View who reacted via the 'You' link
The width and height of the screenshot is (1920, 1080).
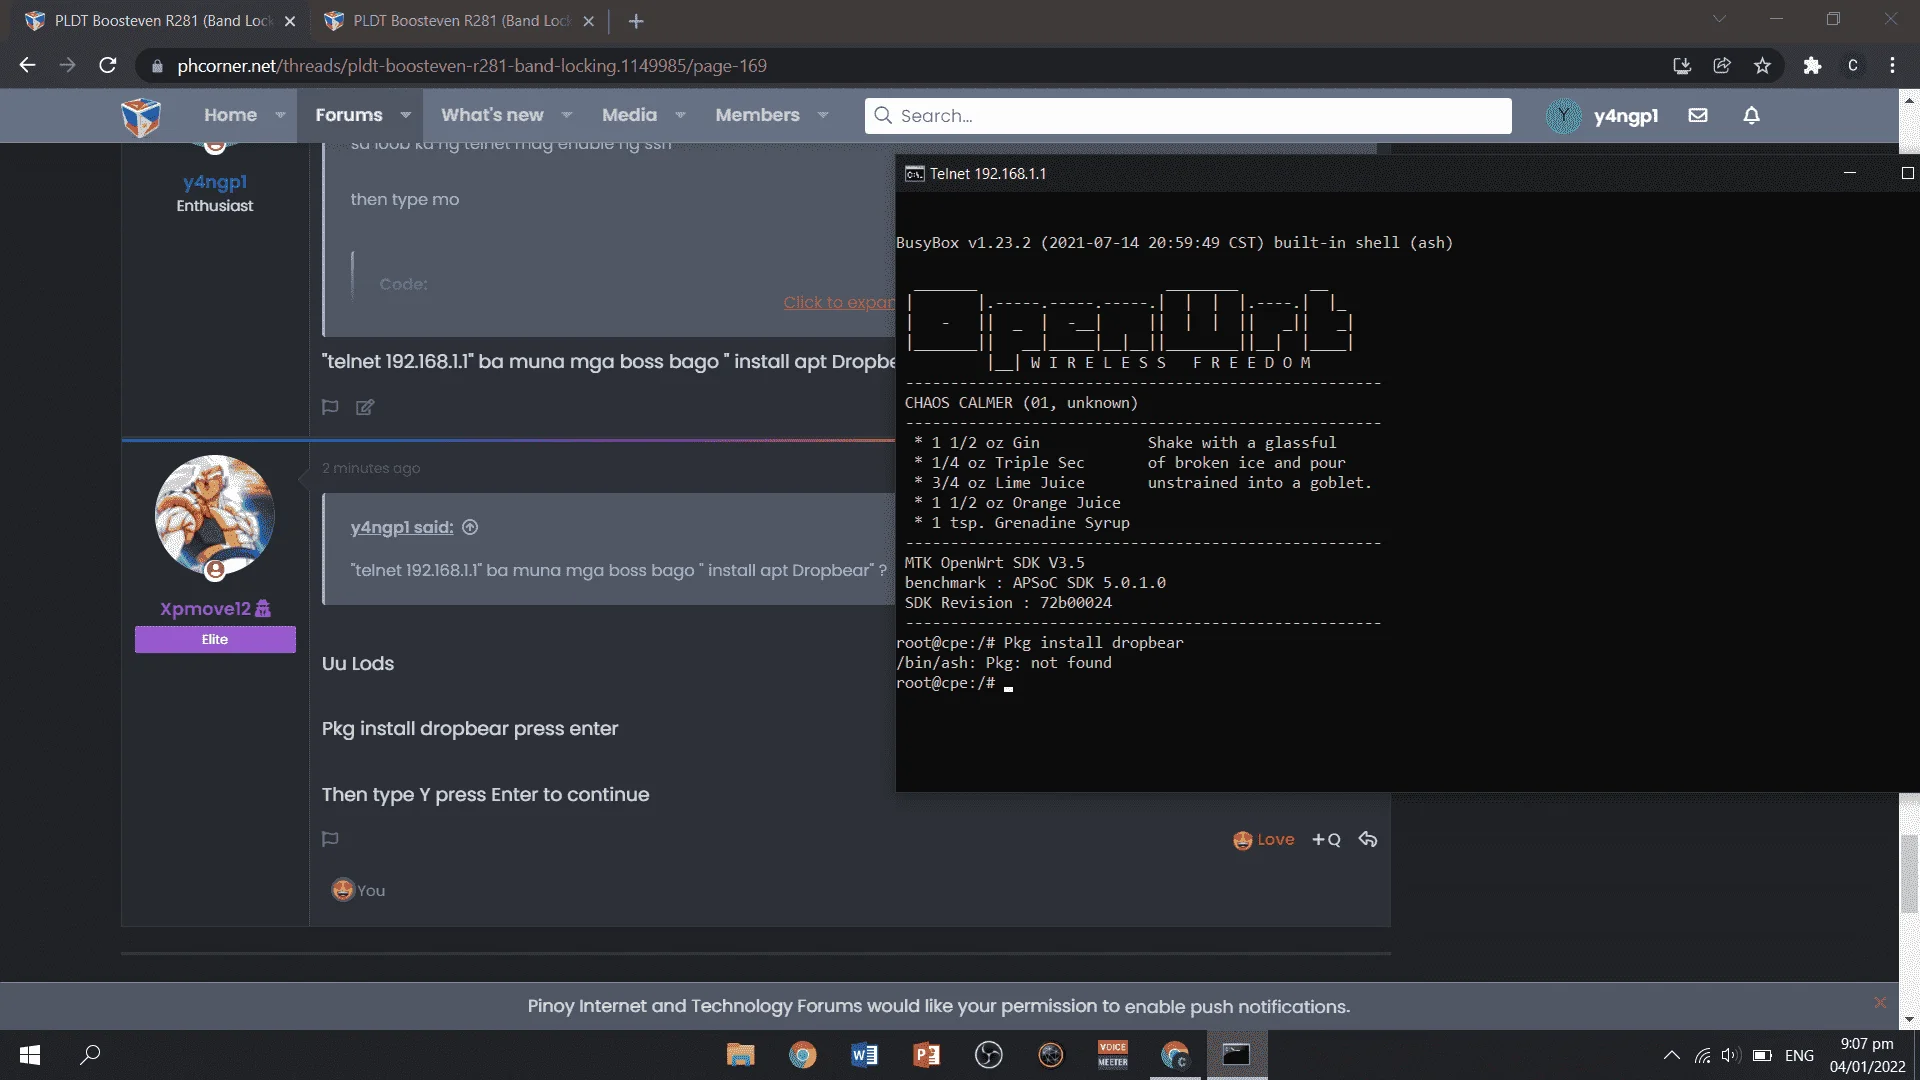[x=371, y=891]
